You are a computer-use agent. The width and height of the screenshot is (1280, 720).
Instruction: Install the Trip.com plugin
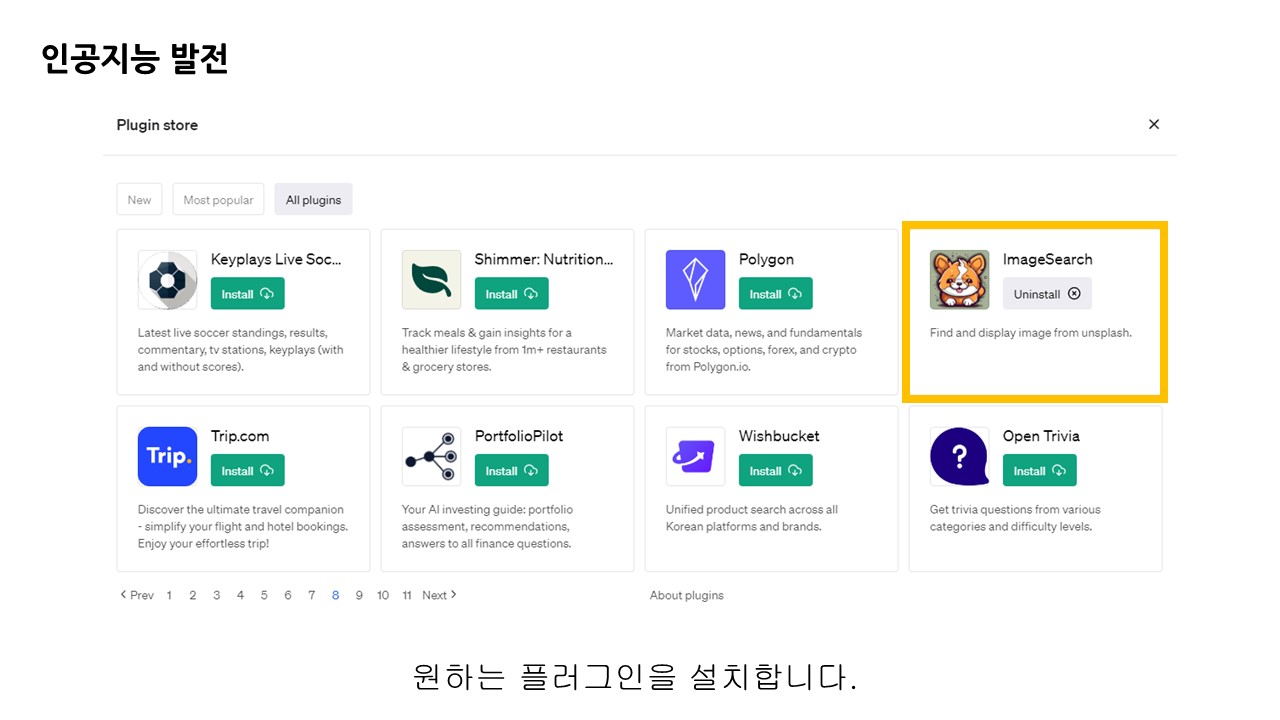248,471
